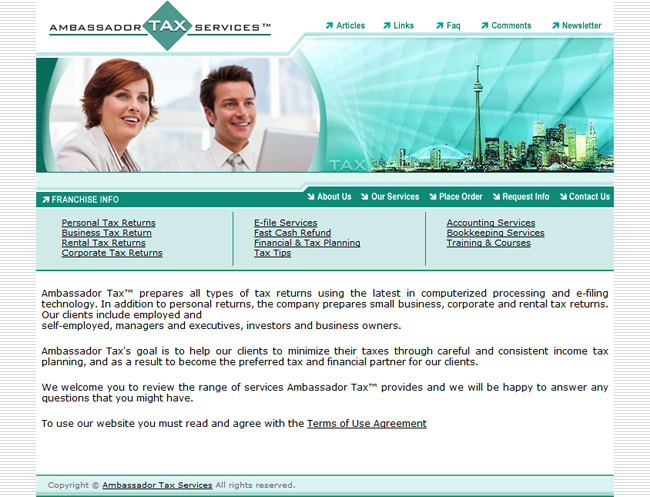Read the Terms of Use Agreement
Viewport: 650px width, 497px height.
point(366,424)
